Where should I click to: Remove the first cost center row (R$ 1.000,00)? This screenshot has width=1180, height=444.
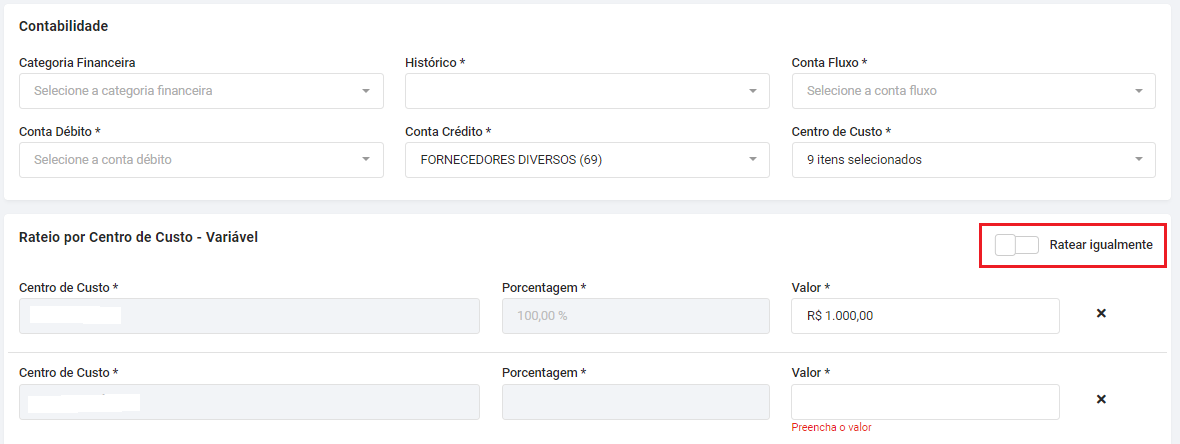click(1101, 314)
